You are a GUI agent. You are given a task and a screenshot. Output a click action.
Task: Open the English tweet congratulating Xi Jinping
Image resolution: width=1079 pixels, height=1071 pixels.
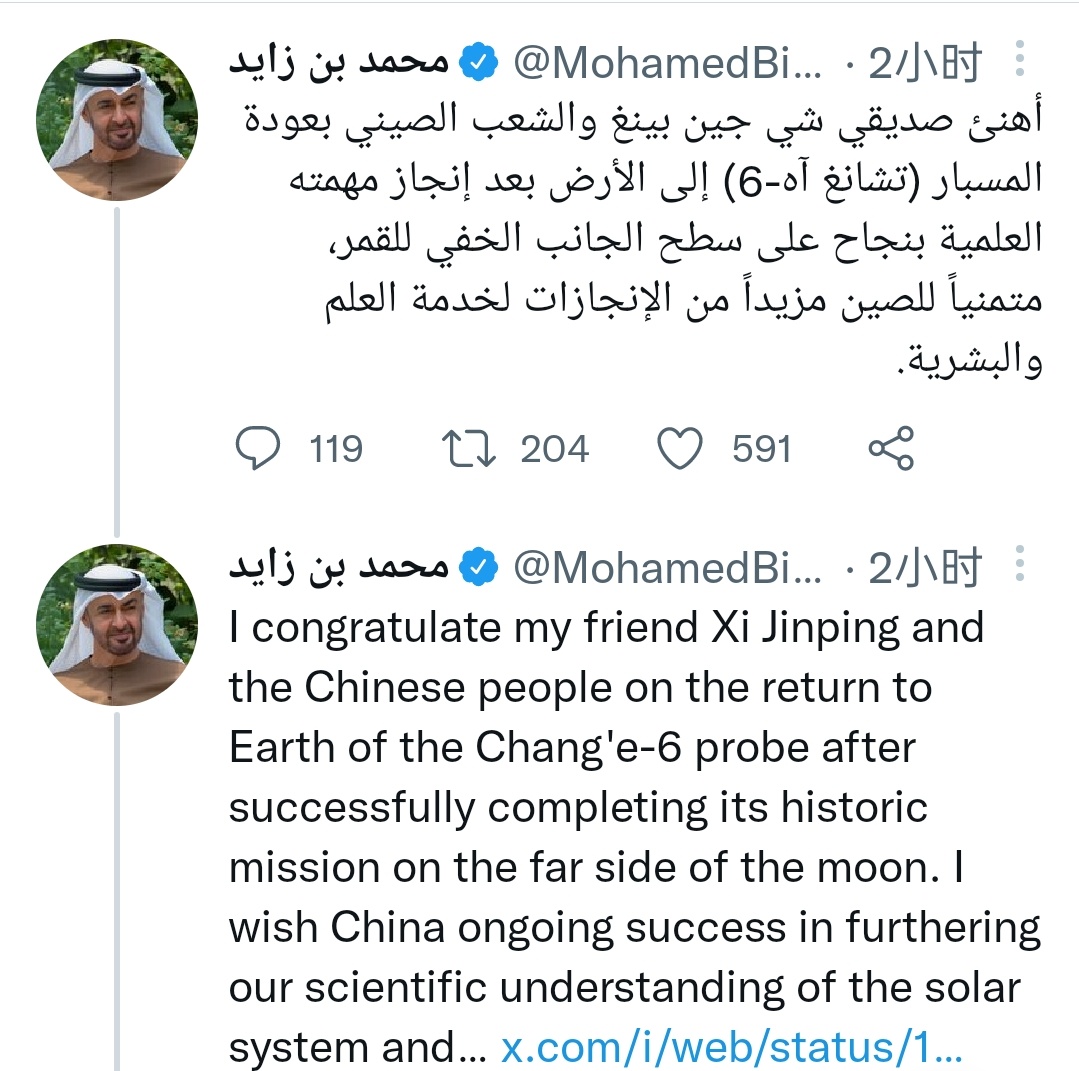(634, 837)
